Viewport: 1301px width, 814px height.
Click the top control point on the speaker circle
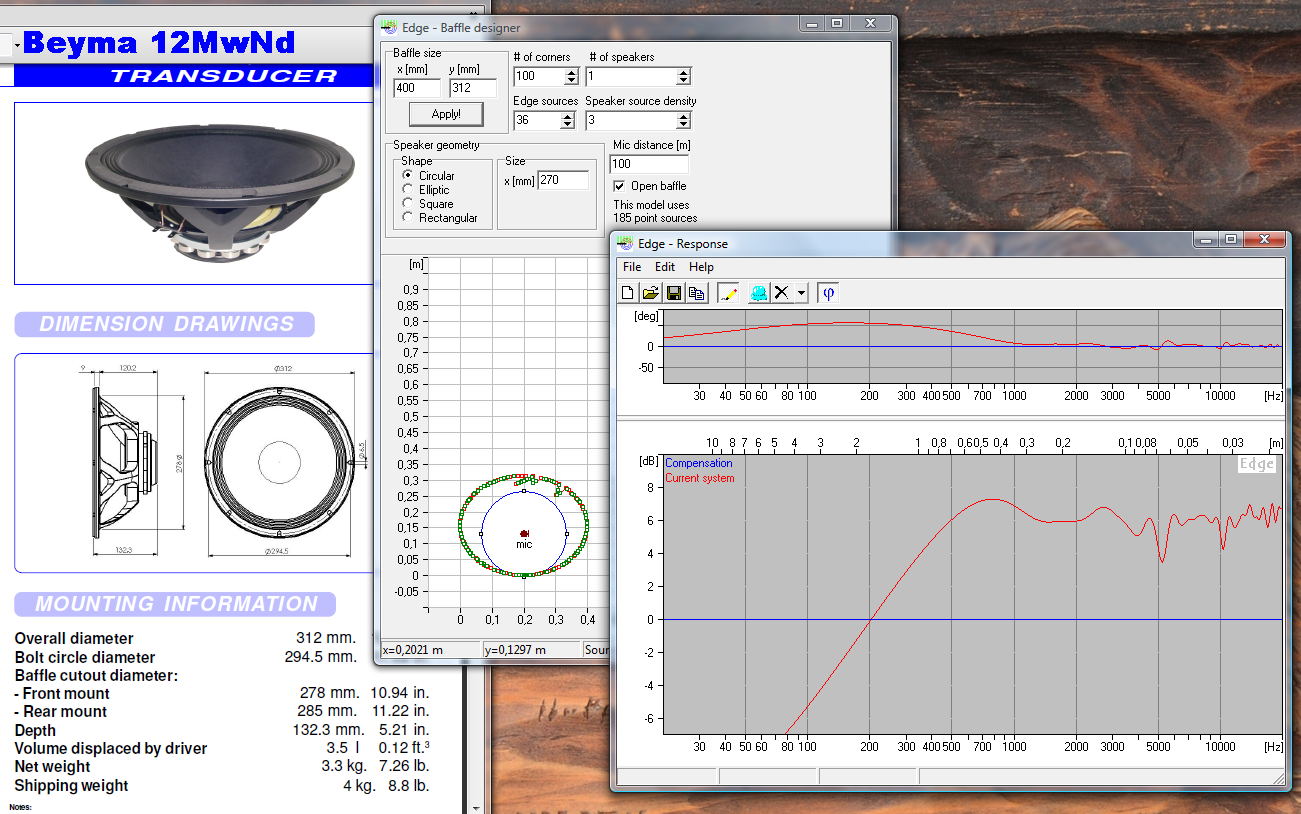pos(524,491)
